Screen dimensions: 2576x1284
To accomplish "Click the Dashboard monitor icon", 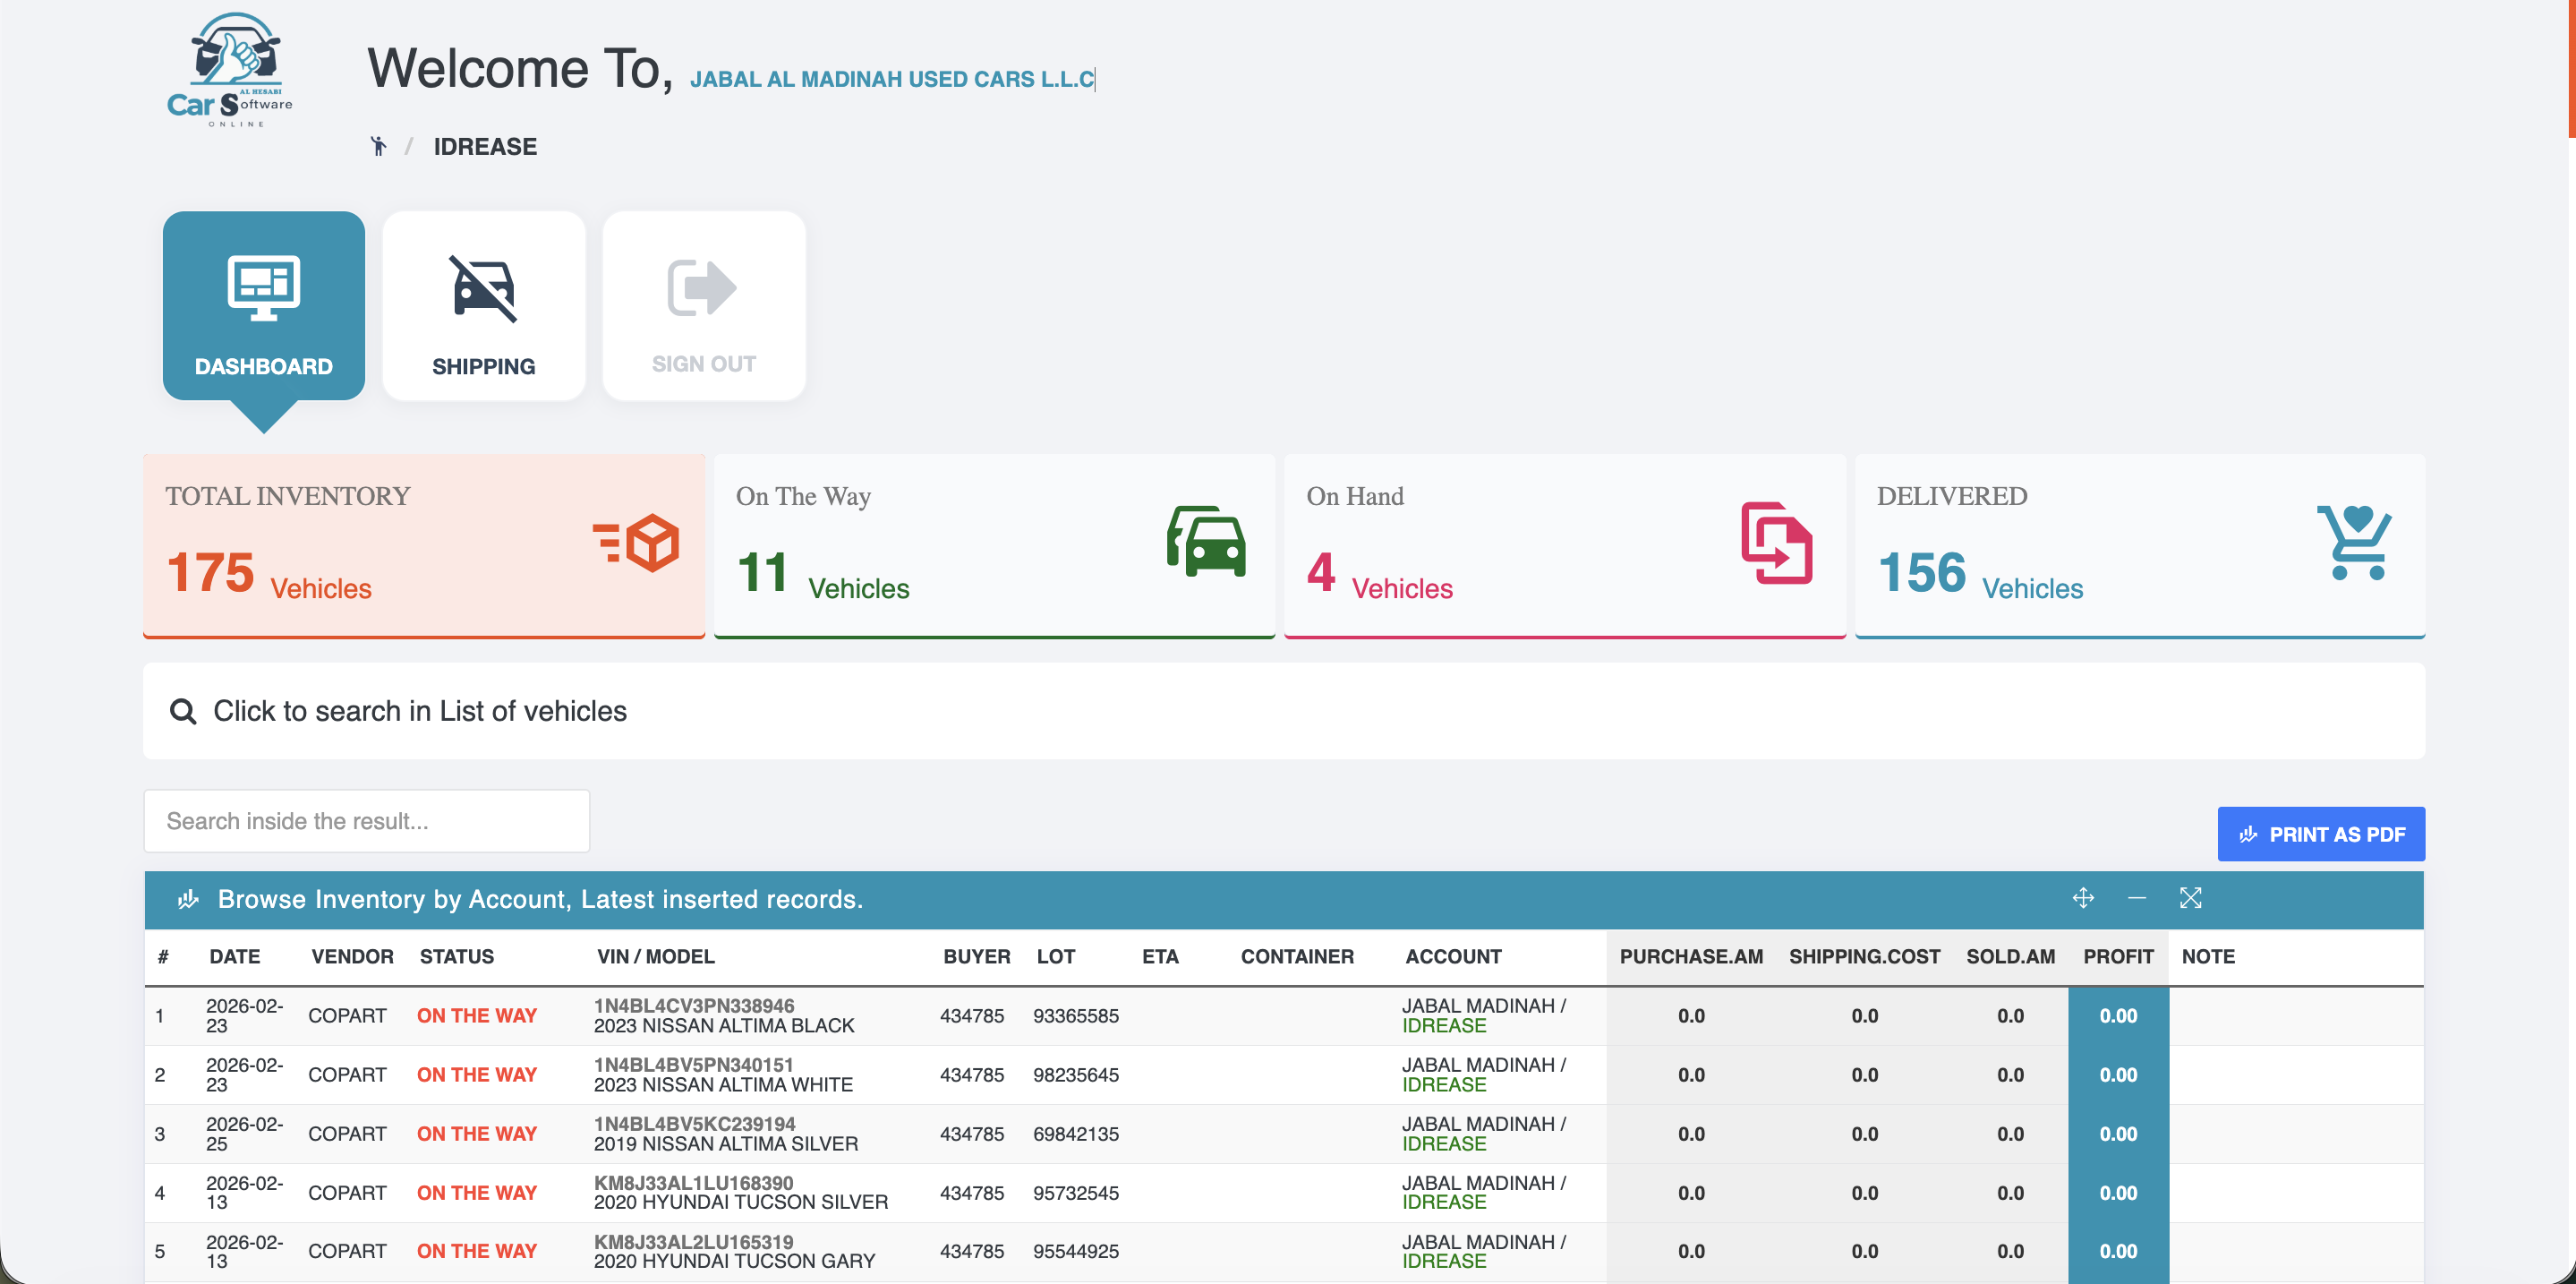I will pyautogui.click(x=264, y=288).
